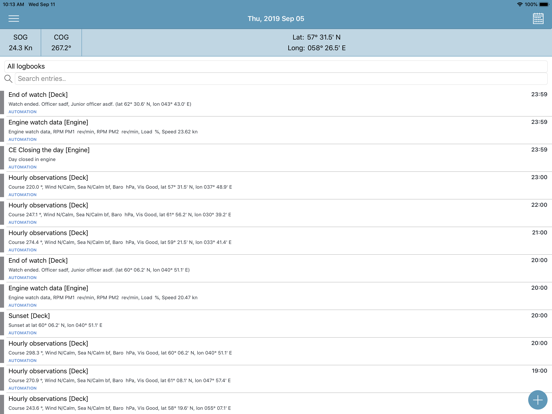Tap the 'Sunset at lat 60° 06.2' N' description
552x414 pixels.
[55, 325]
